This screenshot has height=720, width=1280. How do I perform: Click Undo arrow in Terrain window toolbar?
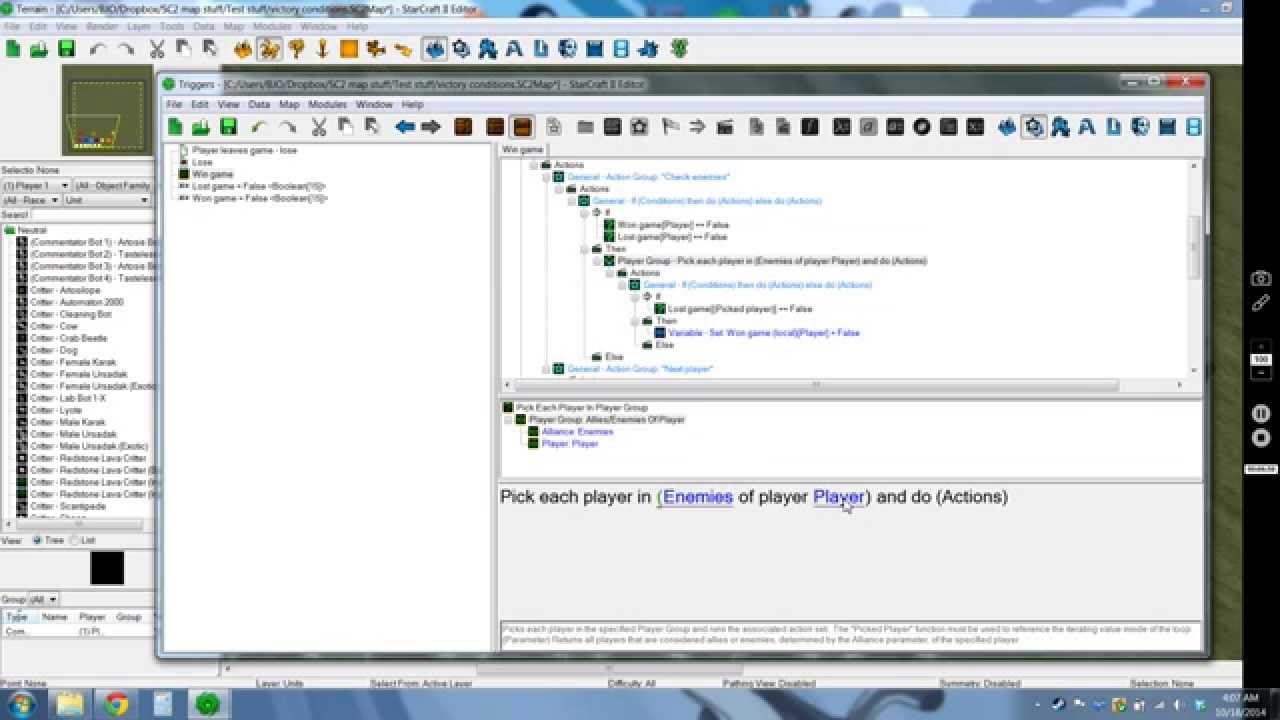pos(99,48)
